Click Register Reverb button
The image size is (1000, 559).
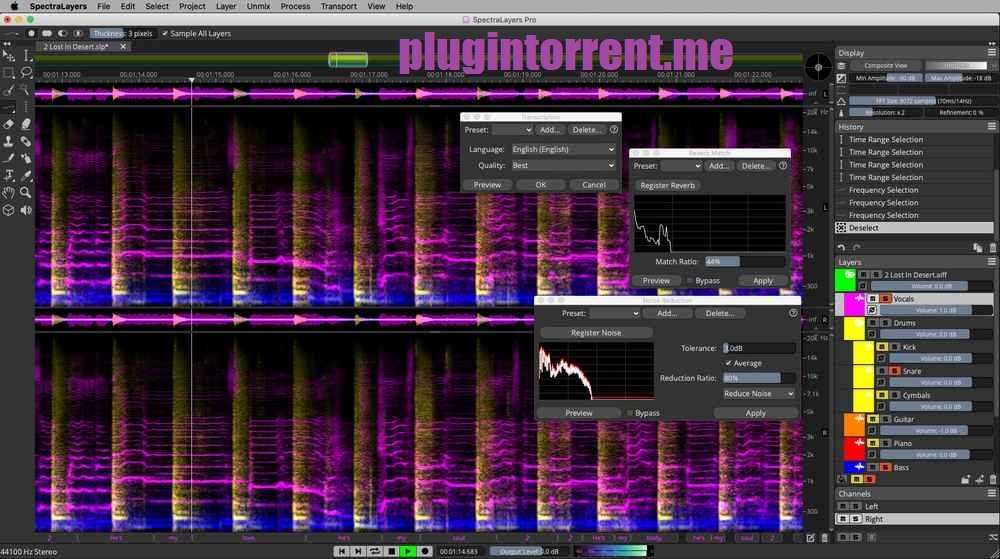pos(668,185)
